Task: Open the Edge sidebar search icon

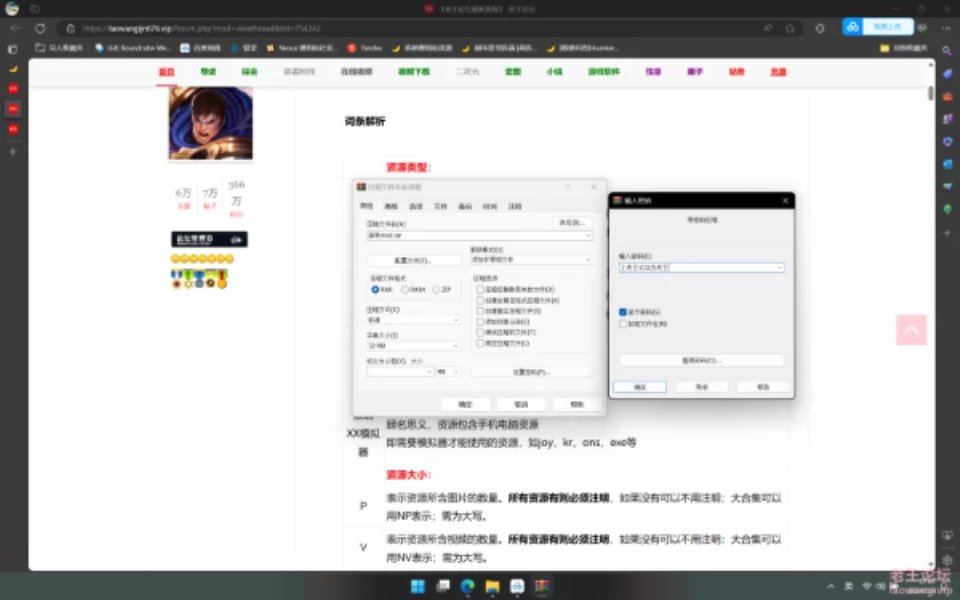Action: (947, 51)
